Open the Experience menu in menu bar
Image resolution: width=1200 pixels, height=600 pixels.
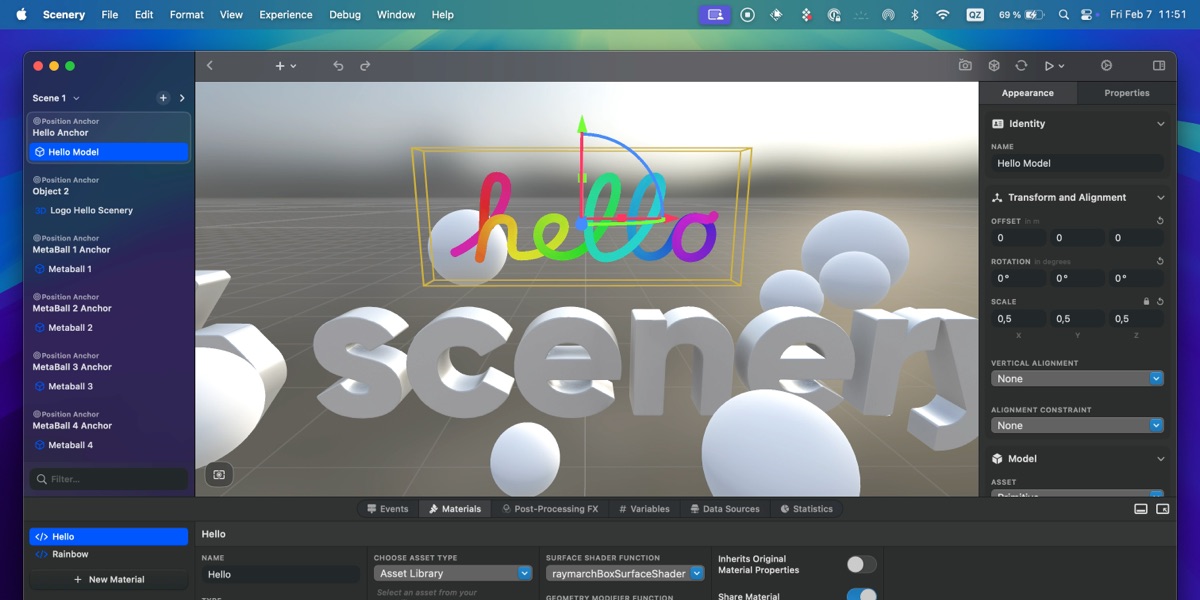click(x=286, y=15)
